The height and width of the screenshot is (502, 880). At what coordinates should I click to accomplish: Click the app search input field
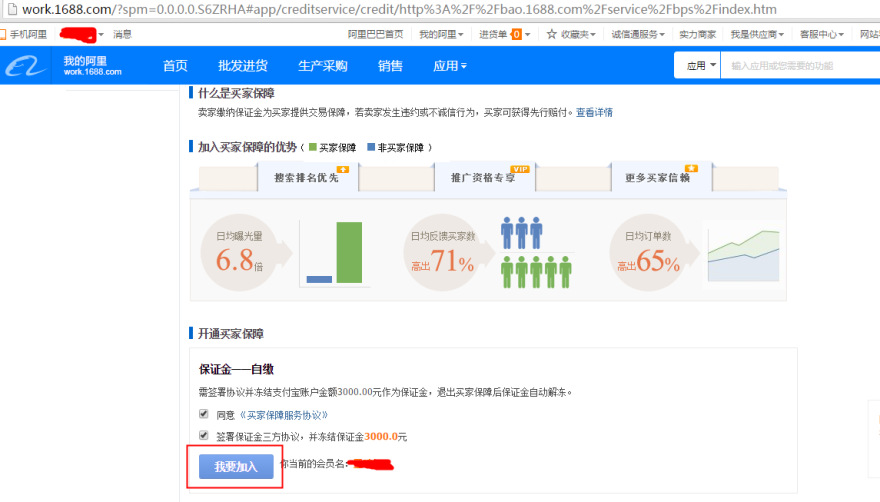(x=801, y=66)
